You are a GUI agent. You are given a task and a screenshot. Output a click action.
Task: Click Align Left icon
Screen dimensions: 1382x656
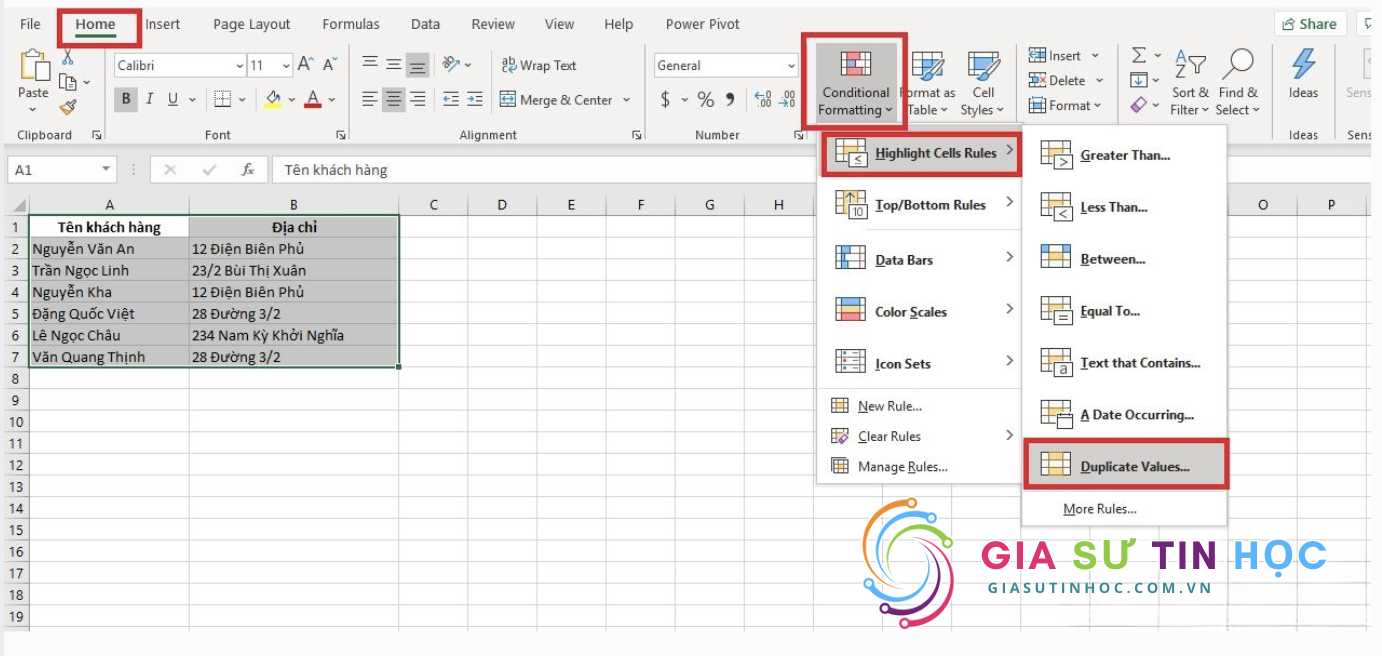(x=370, y=99)
